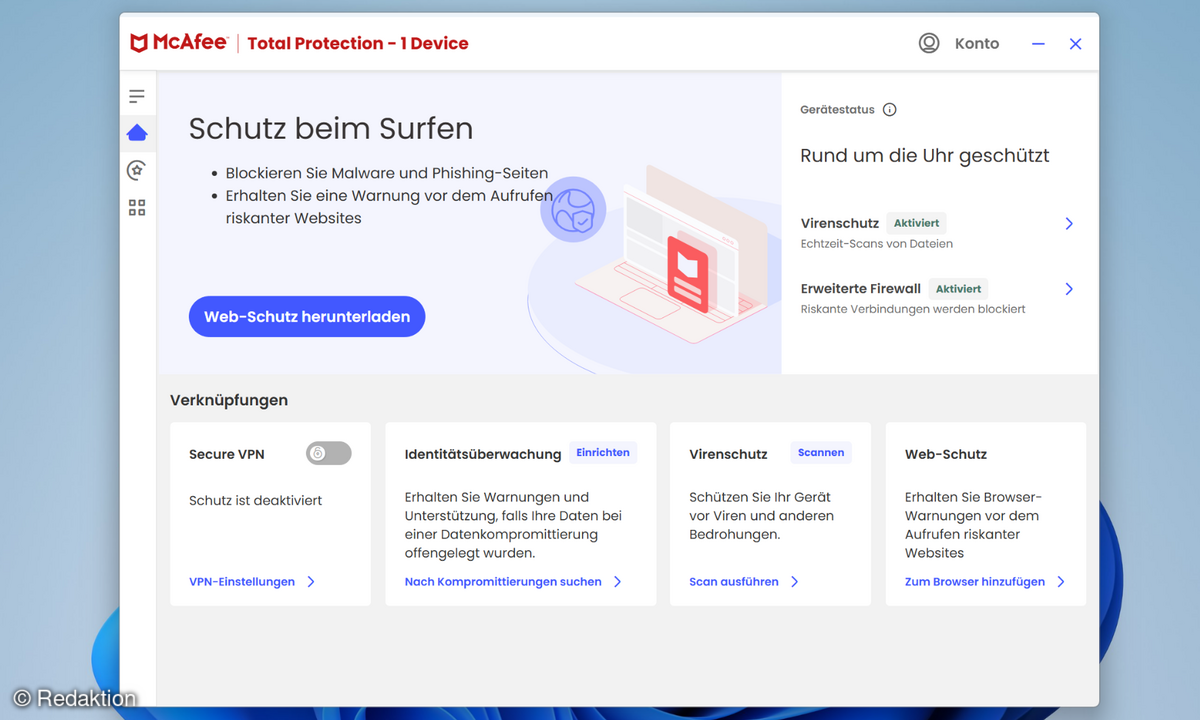The height and width of the screenshot is (720, 1200).
Task: Click the Gerätestatus info icon
Action: [x=889, y=110]
